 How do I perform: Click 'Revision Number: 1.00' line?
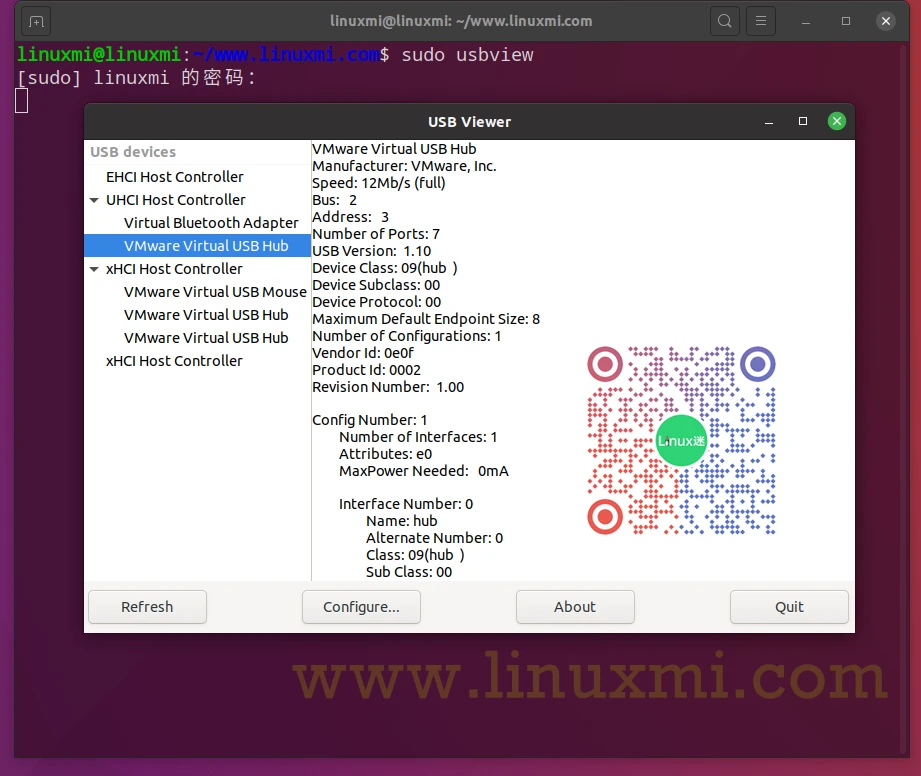point(388,387)
